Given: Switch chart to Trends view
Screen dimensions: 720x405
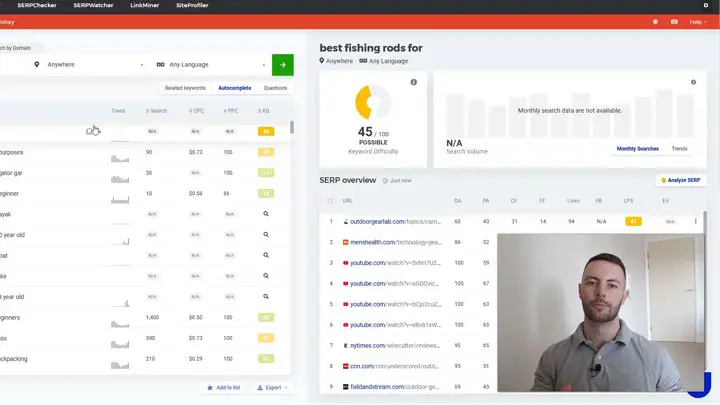Looking at the screenshot, I should pos(679,148).
